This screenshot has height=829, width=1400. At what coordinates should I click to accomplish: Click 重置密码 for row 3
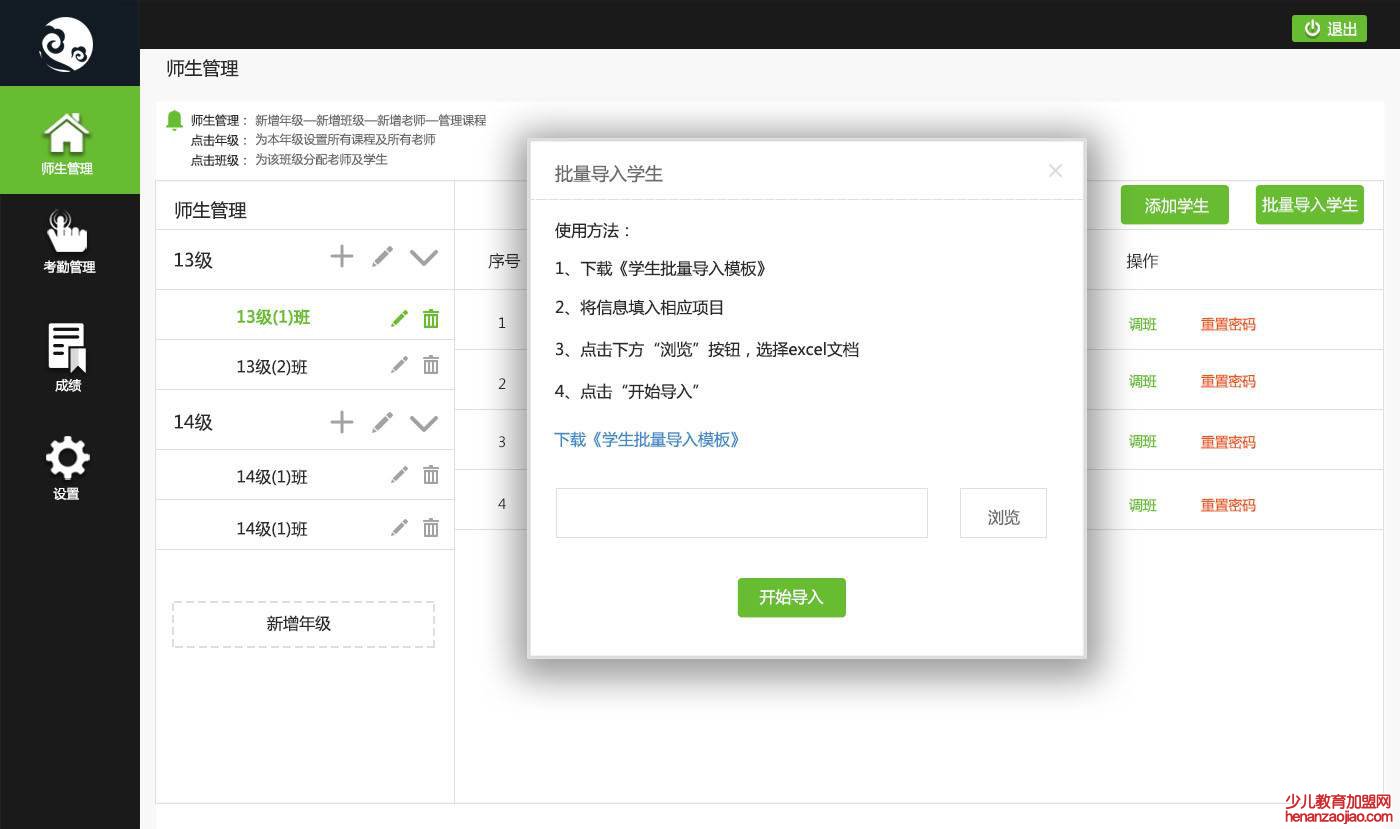[x=1228, y=442]
